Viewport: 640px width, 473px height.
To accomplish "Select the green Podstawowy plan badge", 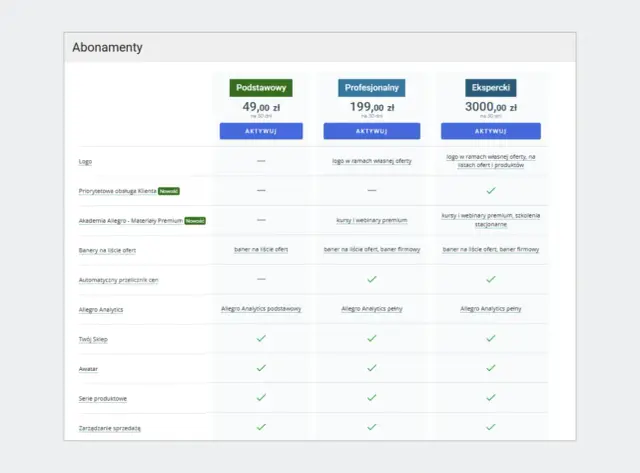I will click(x=261, y=88).
